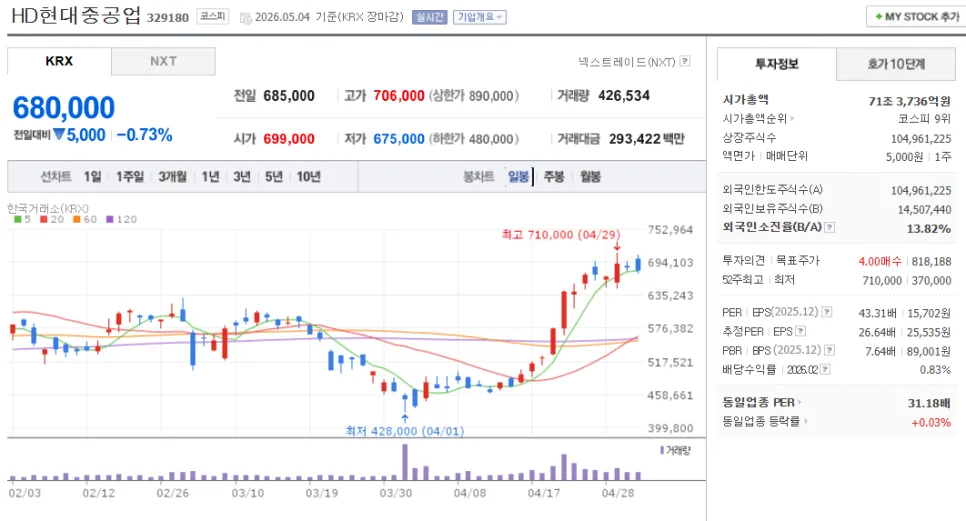This screenshot has height=521, width=966.
Task: Click the 목표주가 label
Action: pos(798,260)
